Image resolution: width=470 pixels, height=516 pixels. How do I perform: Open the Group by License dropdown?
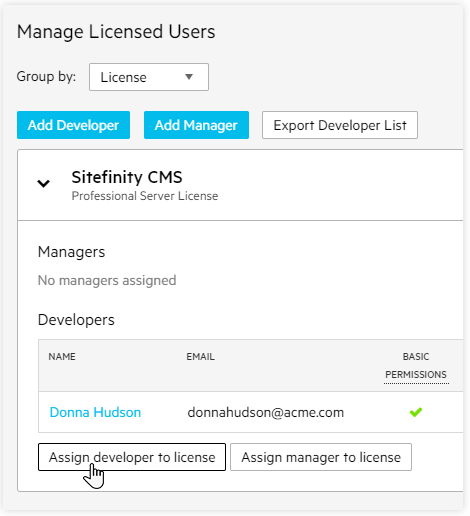pos(149,77)
